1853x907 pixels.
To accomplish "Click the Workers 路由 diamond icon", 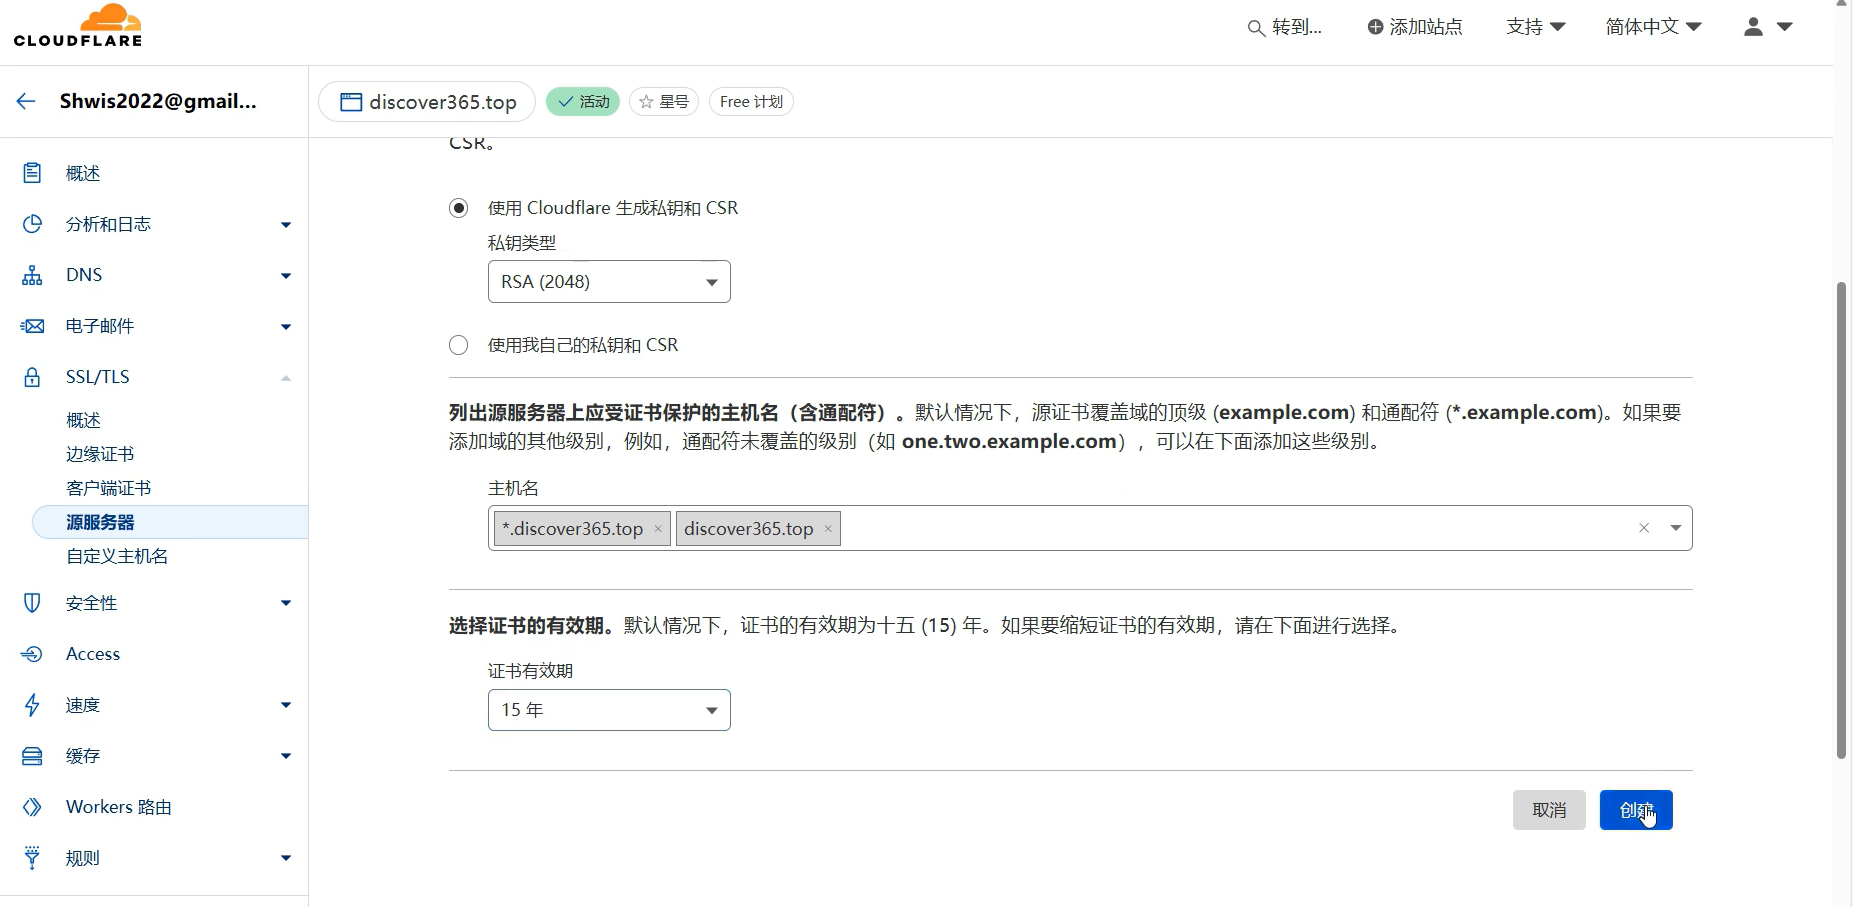I will click(x=32, y=807).
